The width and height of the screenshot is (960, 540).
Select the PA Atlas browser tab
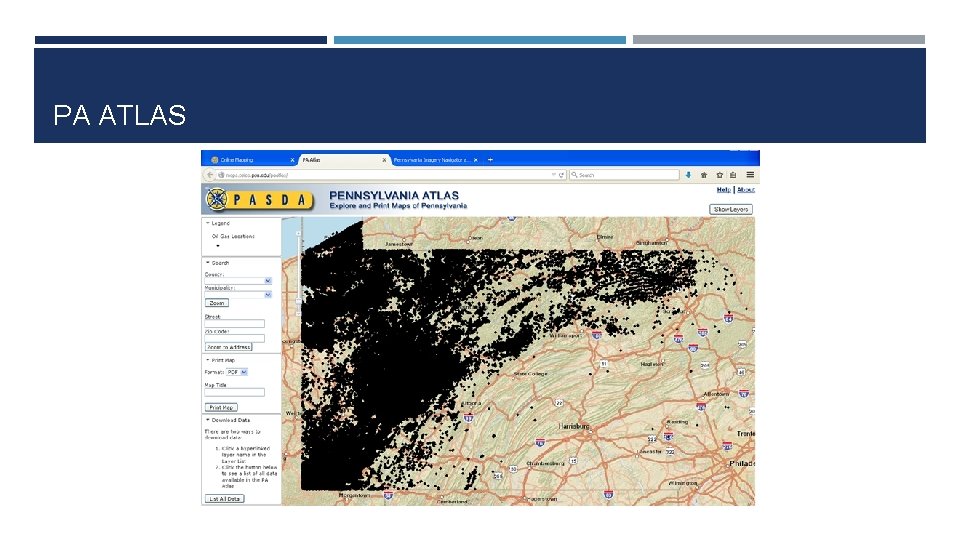(x=343, y=160)
